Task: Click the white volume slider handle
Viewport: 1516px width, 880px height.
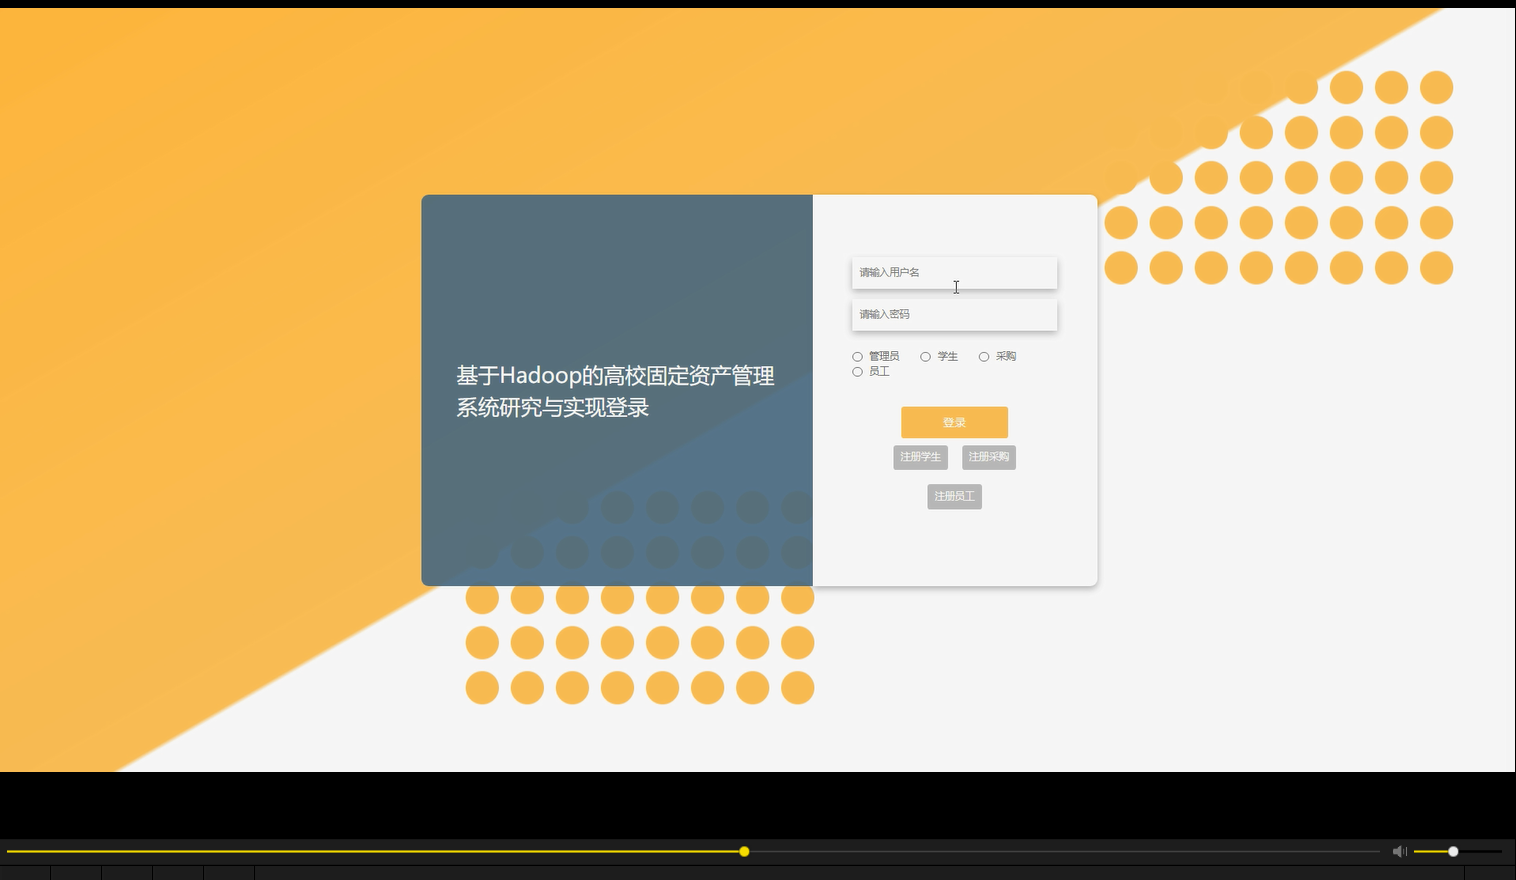Action: (x=1452, y=851)
